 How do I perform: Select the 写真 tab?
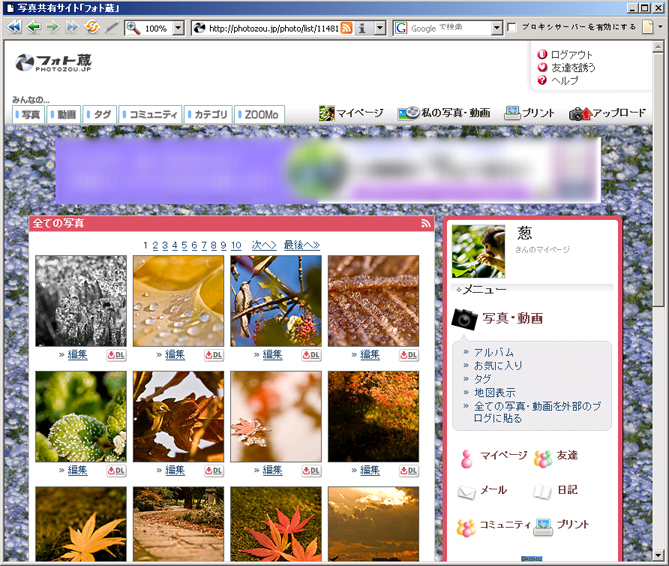point(28,114)
